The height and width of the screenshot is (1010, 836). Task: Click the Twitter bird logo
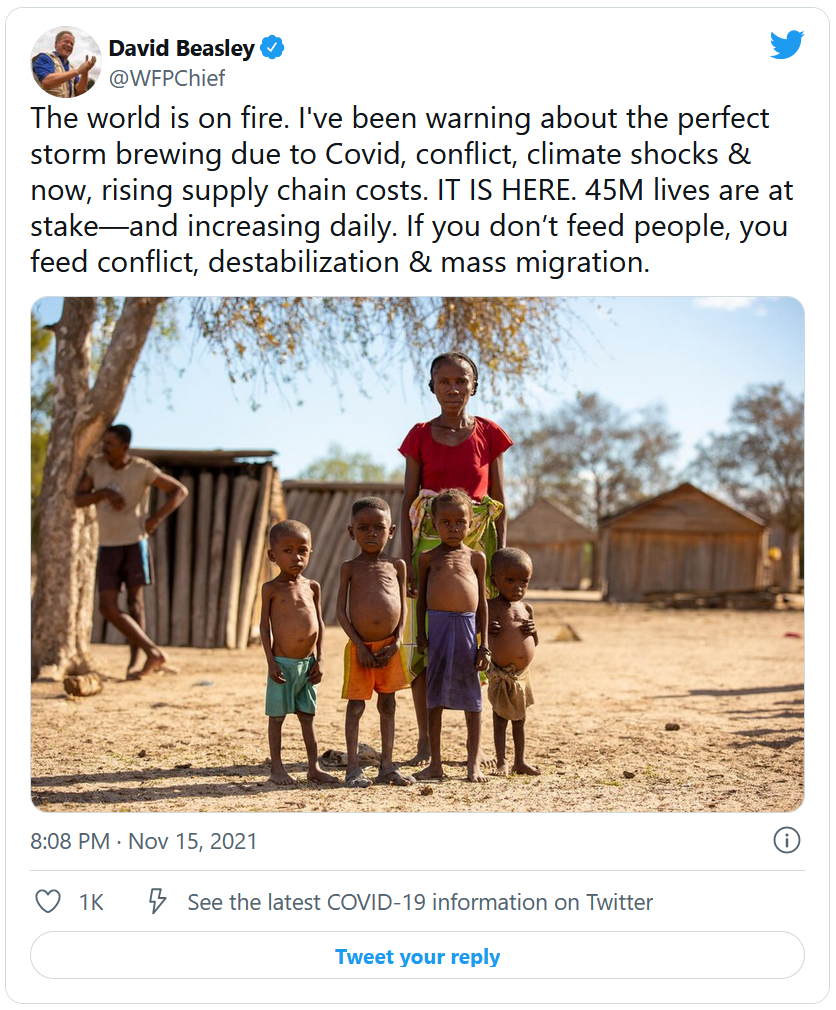click(787, 45)
